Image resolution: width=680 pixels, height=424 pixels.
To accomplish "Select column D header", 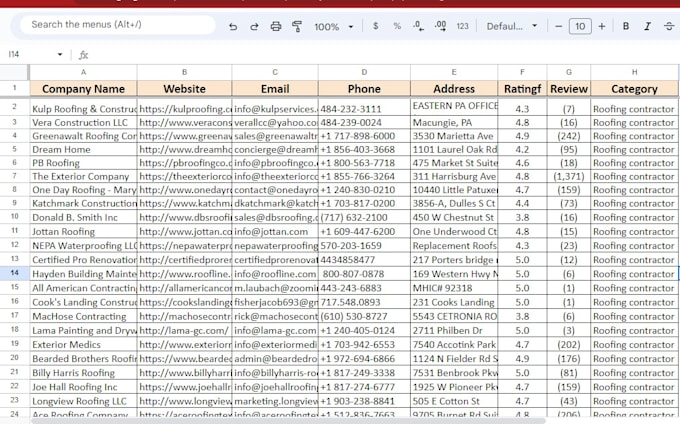I will tap(364, 72).
